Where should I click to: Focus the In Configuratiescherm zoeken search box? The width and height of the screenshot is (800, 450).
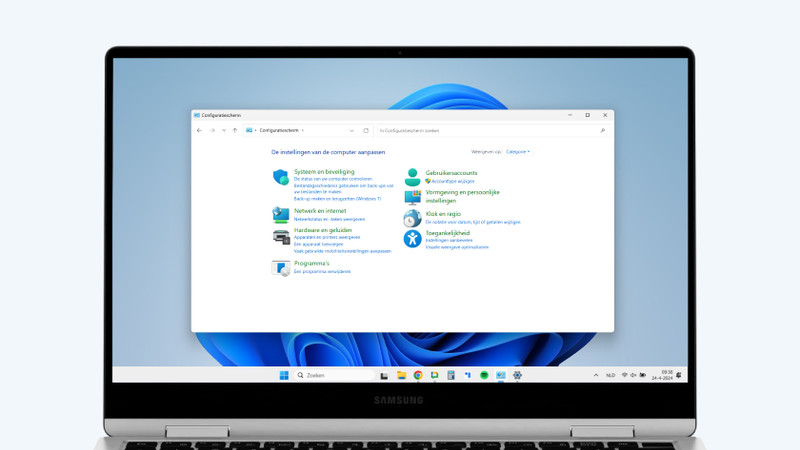(488, 130)
